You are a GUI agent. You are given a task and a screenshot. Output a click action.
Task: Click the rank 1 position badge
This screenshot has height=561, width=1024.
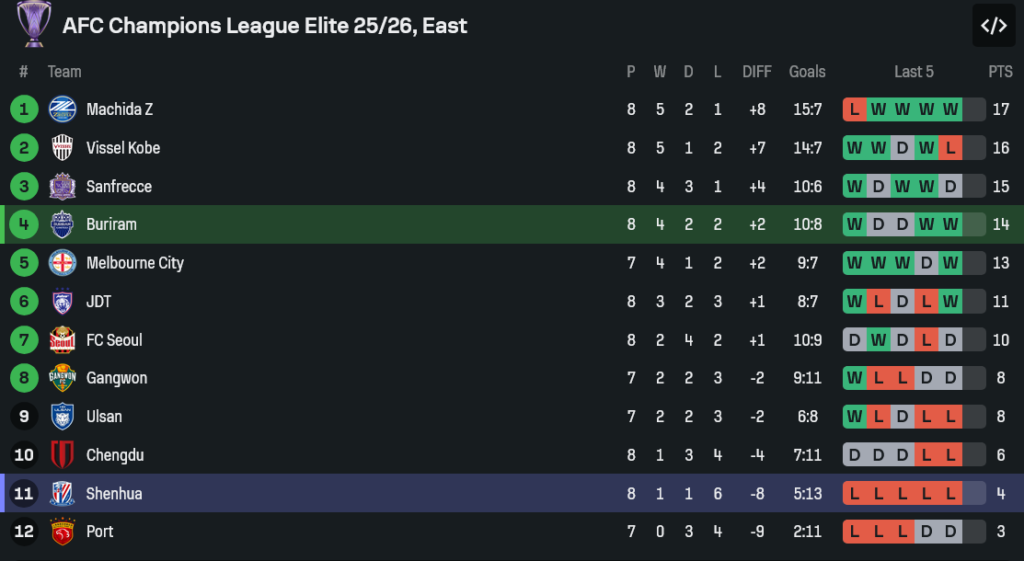coord(24,109)
